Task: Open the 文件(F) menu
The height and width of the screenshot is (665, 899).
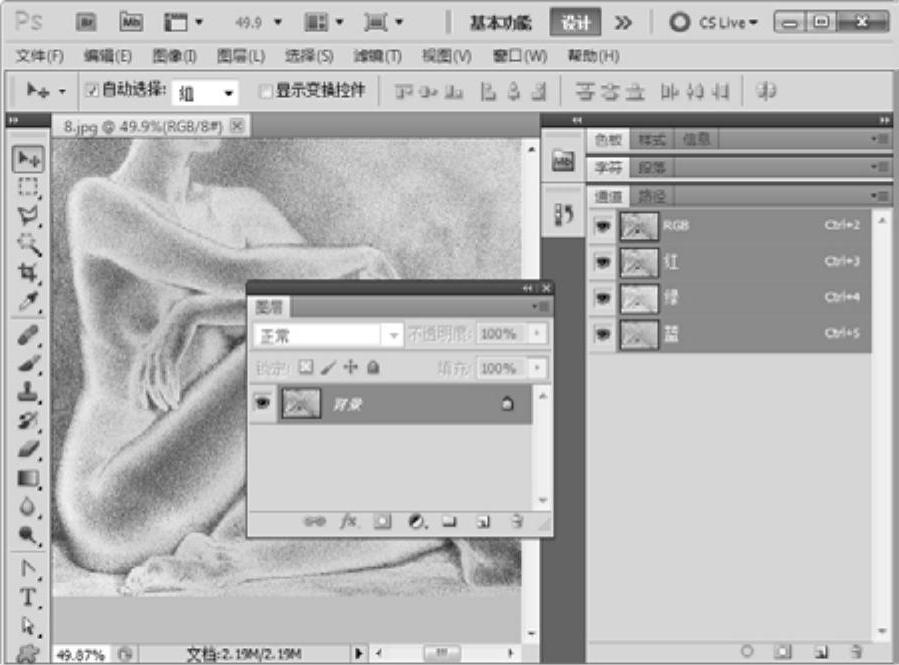Action: 40,56
